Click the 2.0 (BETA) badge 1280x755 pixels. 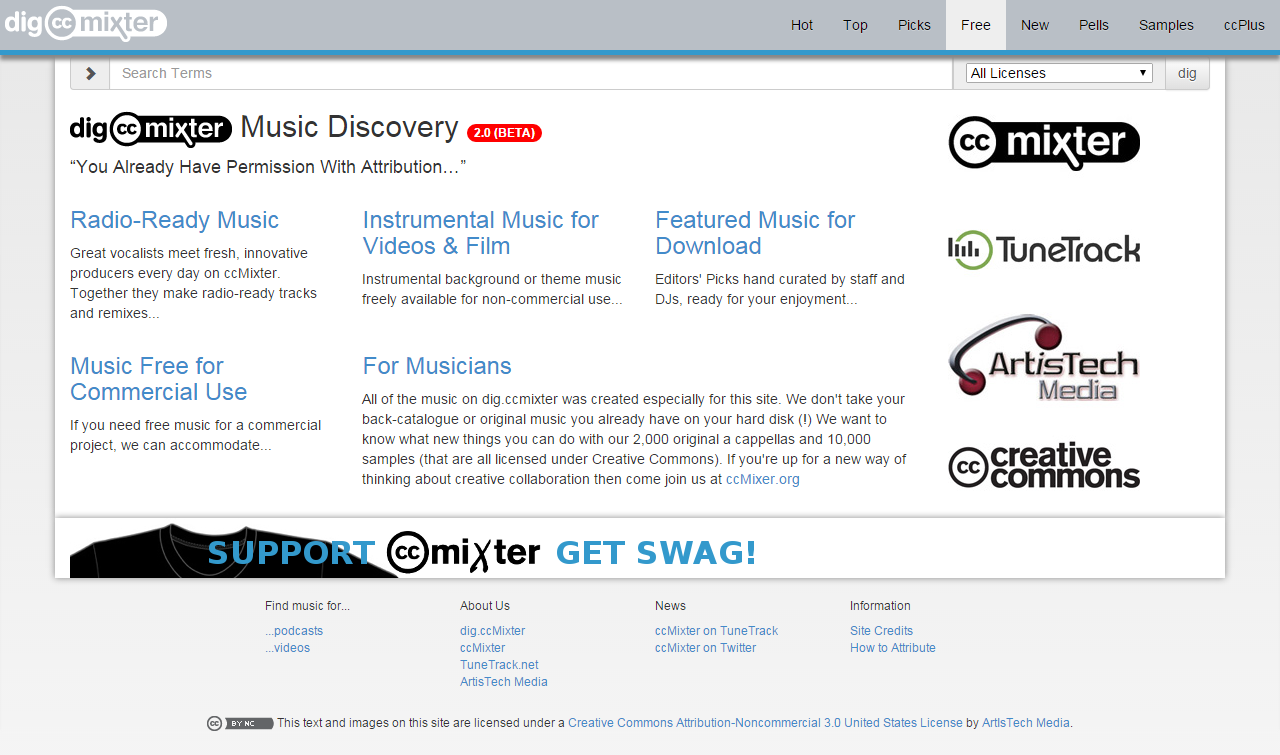click(x=504, y=133)
